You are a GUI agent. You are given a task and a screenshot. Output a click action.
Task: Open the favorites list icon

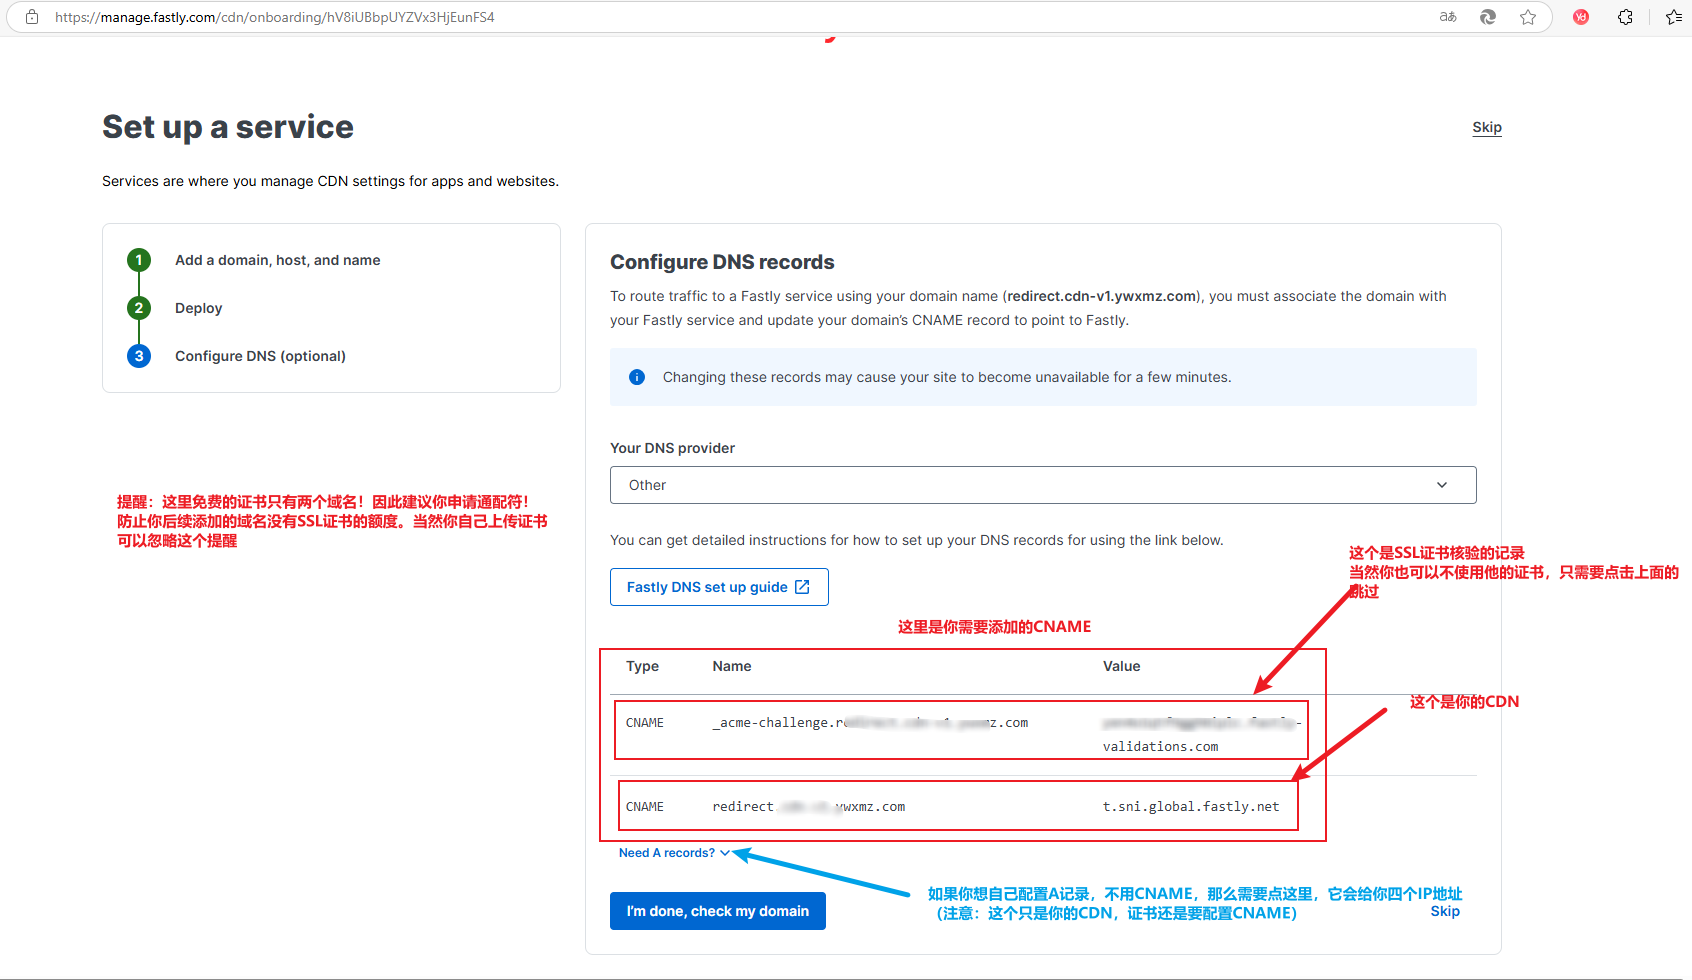(x=1674, y=17)
